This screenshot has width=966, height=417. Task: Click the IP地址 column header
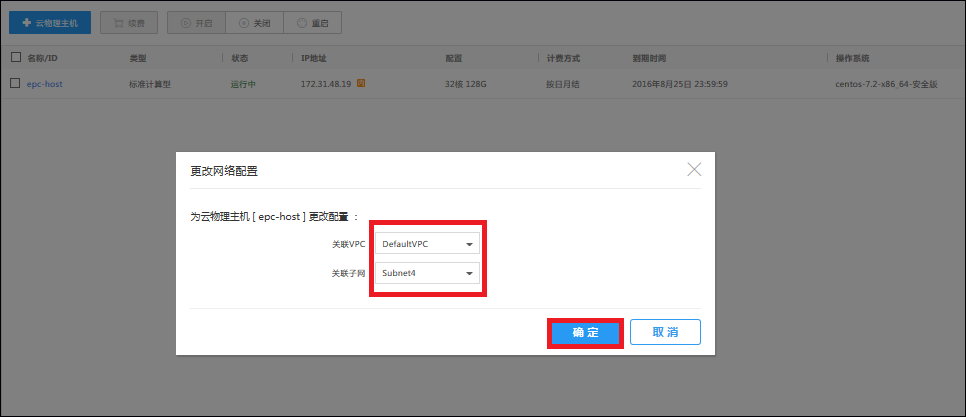313,58
